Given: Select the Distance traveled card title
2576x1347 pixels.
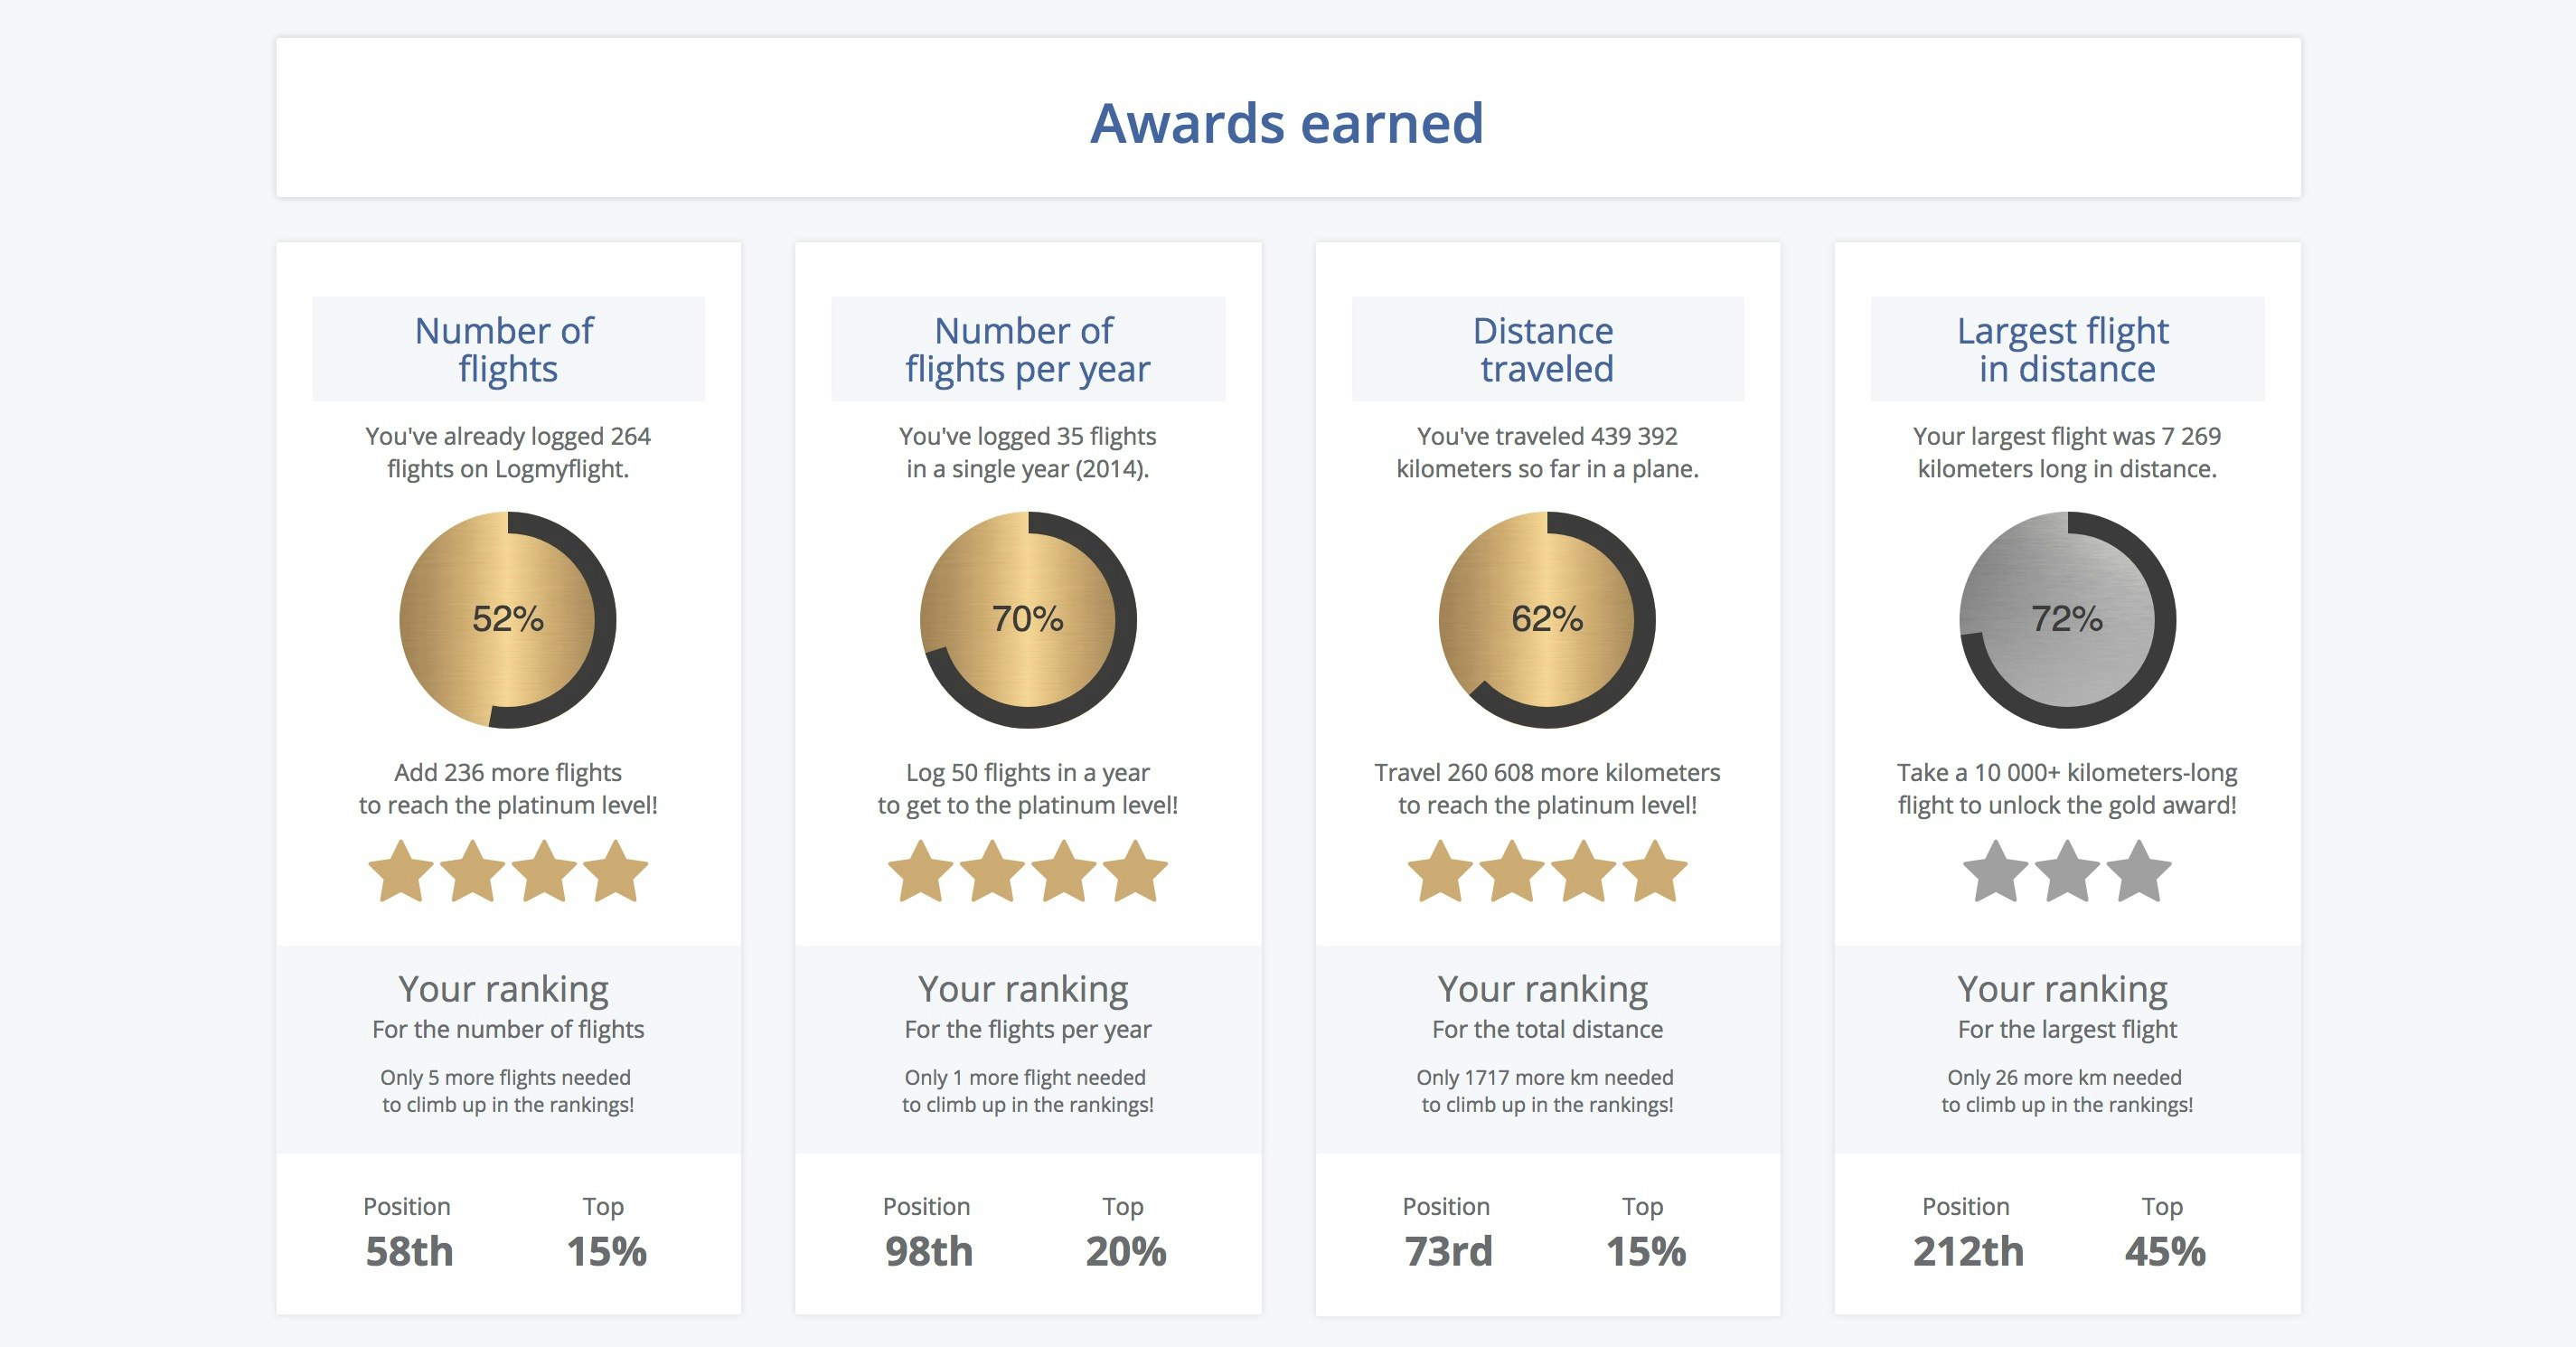Looking at the screenshot, I should [1547, 350].
